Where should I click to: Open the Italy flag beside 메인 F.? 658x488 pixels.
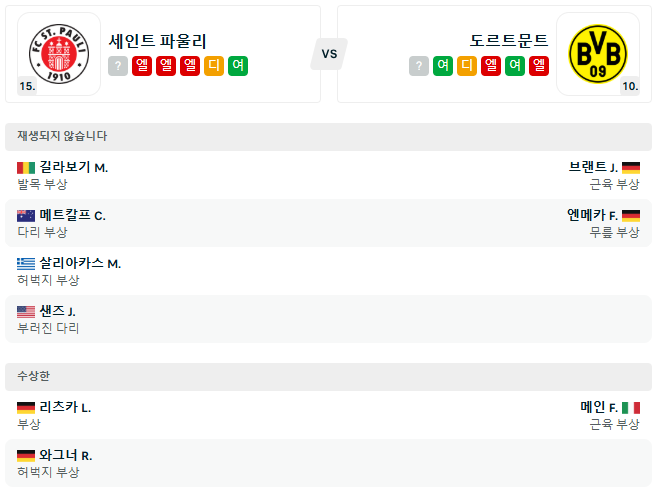click(631, 408)
